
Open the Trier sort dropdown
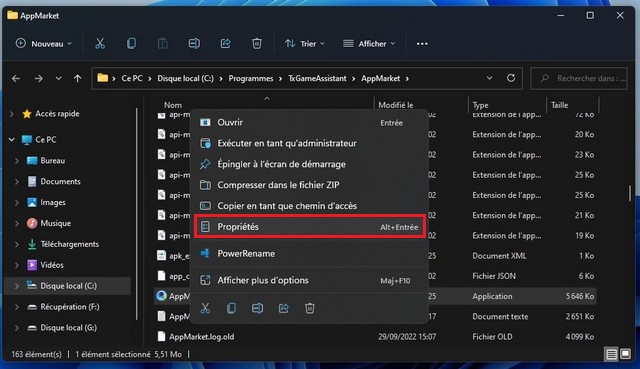tap(305, 44)
